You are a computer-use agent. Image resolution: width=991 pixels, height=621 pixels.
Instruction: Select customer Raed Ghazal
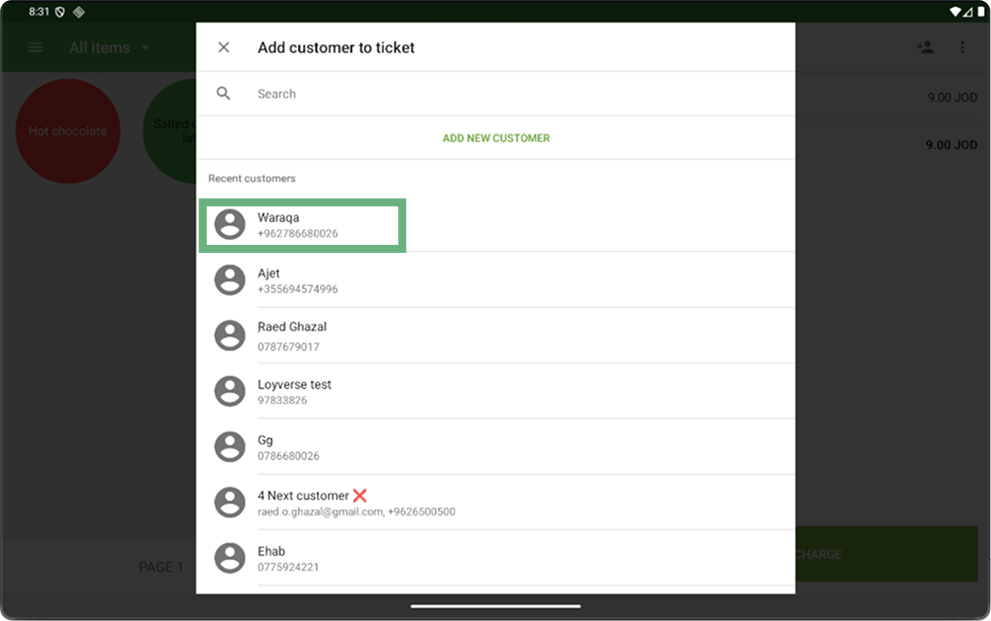point(496,335)
